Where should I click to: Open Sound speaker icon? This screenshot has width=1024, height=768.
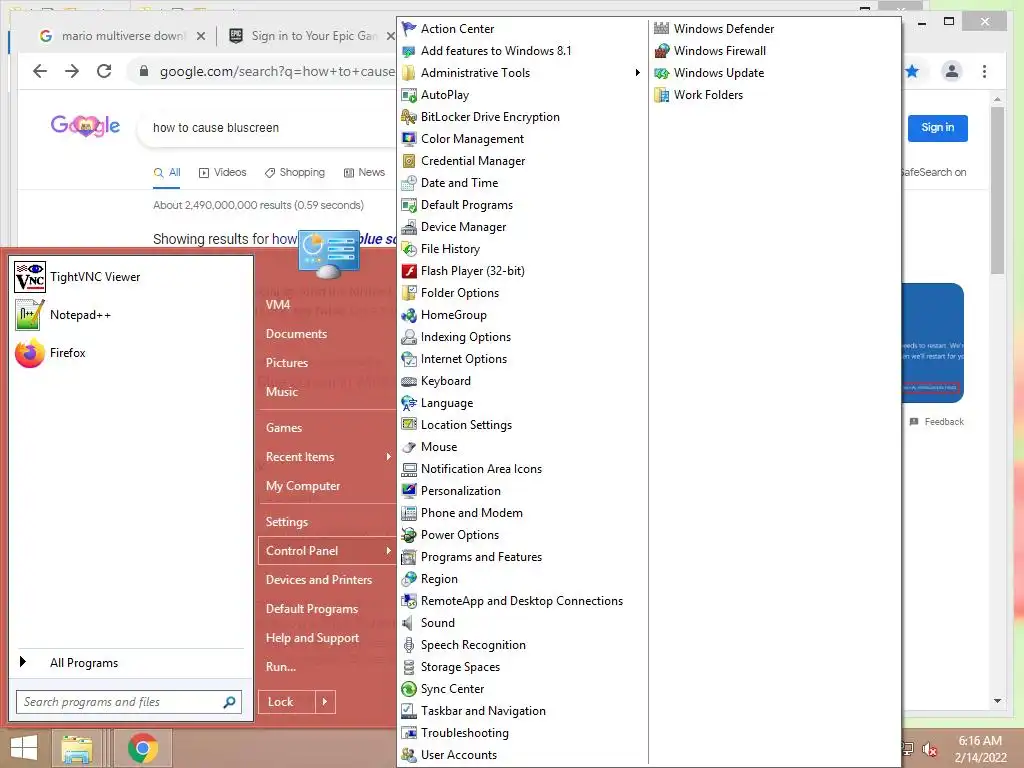coord(409,623)
